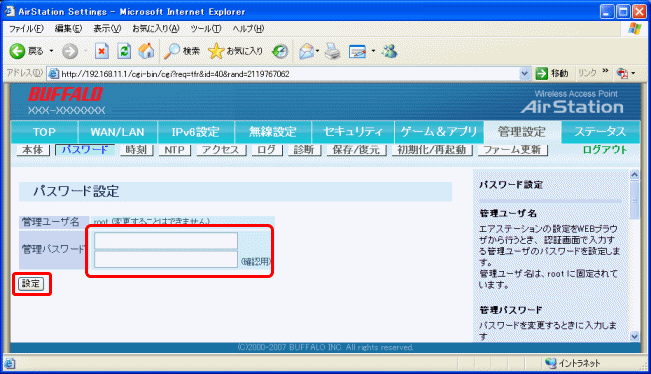Image resolution: width=651 pixels, height=374 pixels.
Task: Open the PDF tool dropdown arrow
Action: click(633, 73)
